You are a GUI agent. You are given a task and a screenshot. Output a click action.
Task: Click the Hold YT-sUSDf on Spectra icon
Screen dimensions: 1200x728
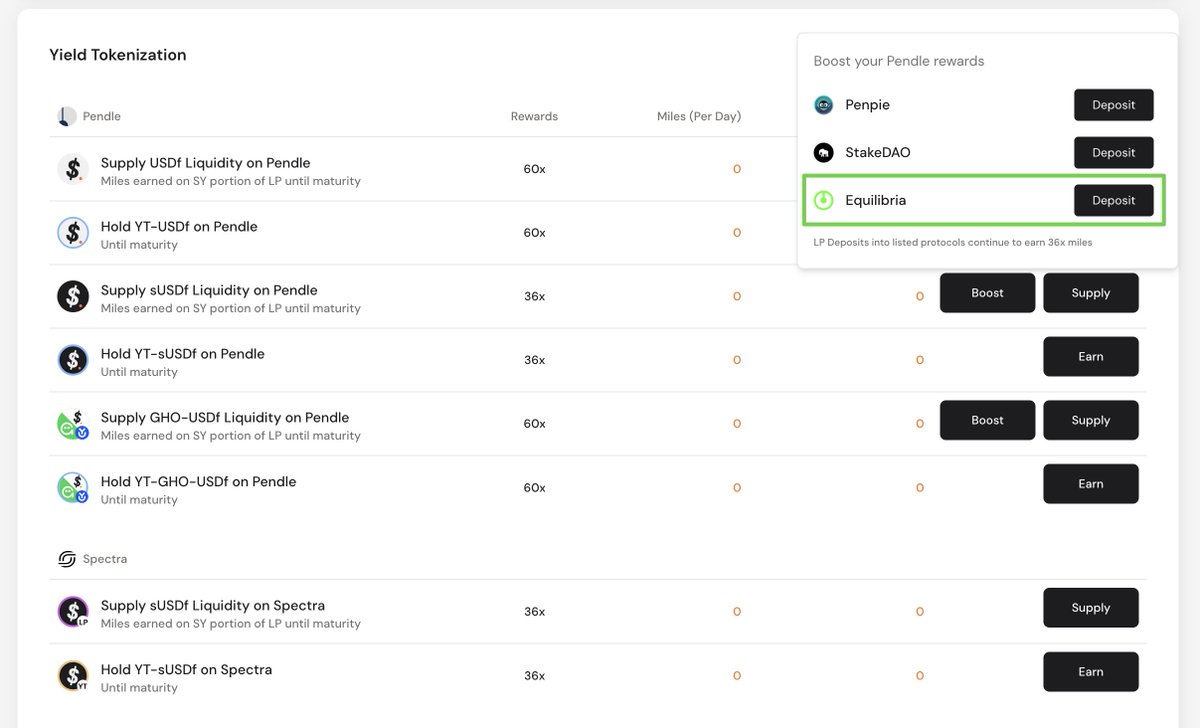pyautogui.click(x=73, y=676)
